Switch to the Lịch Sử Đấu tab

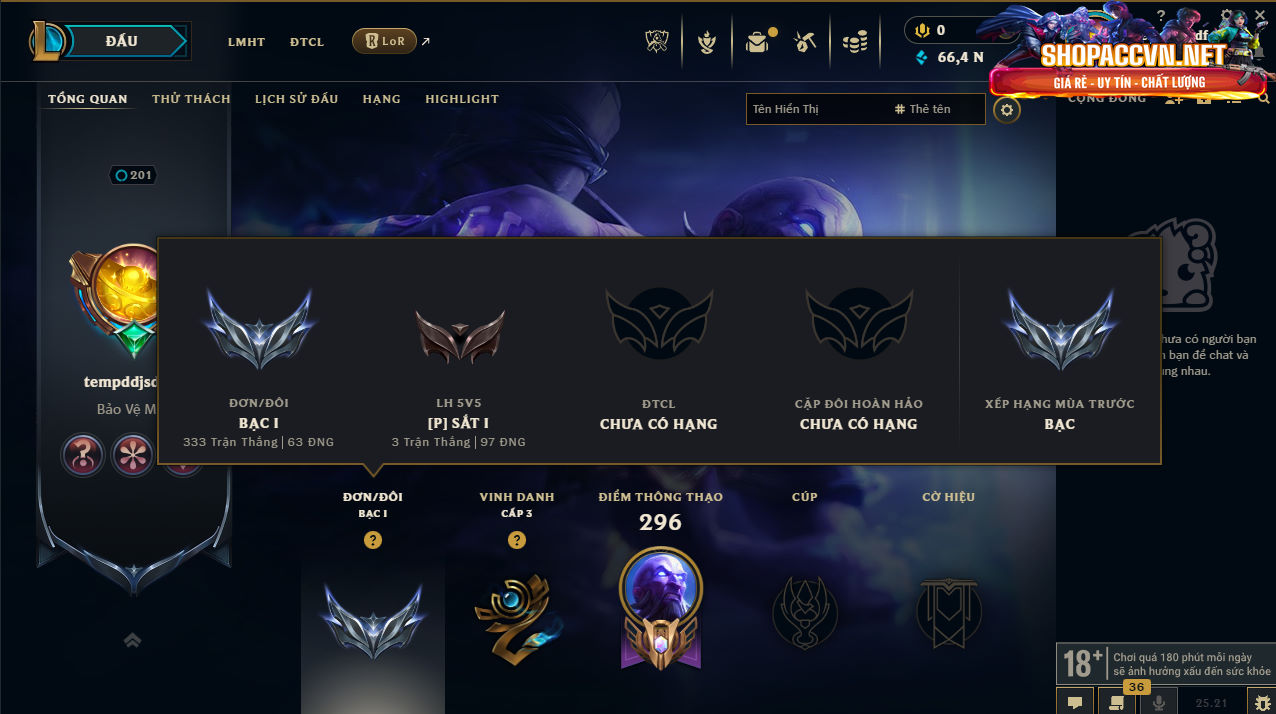296,99
